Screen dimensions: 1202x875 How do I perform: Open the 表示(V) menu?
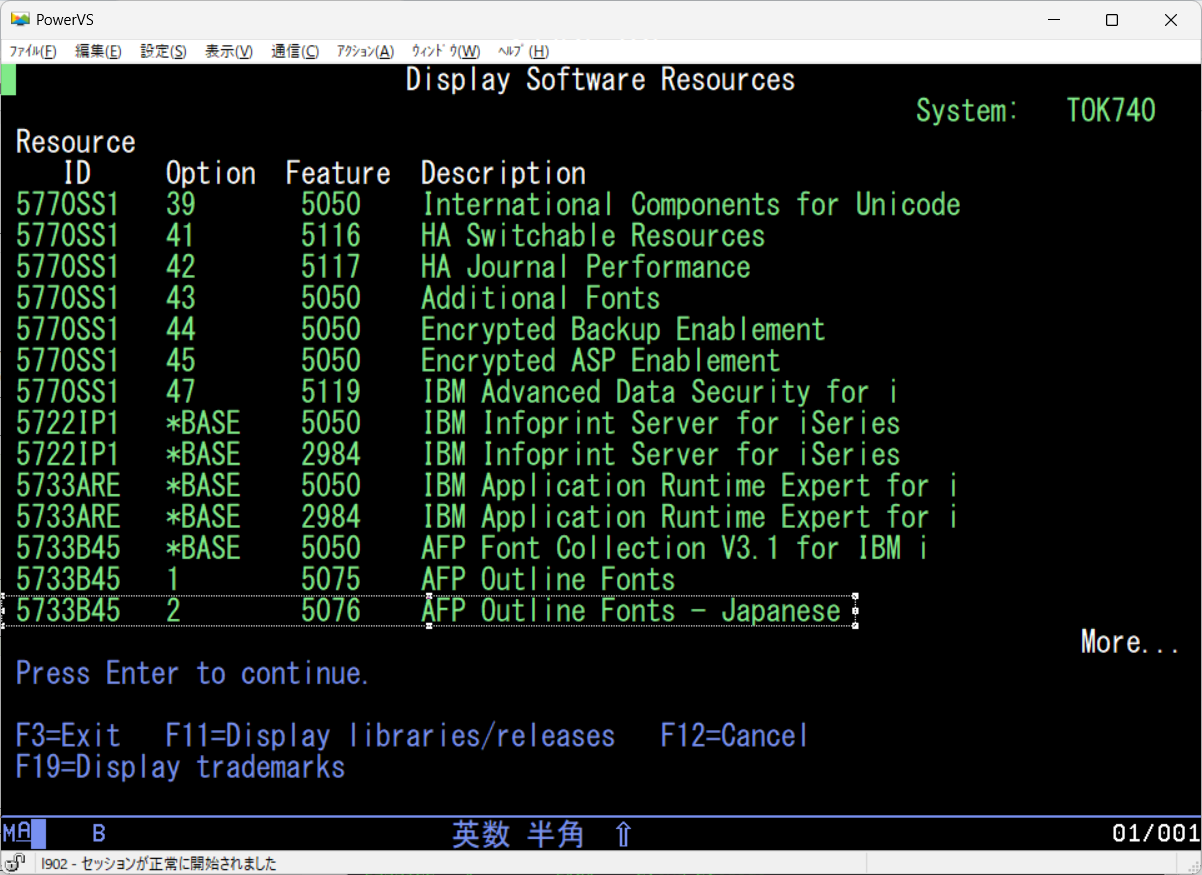(228, 52)
